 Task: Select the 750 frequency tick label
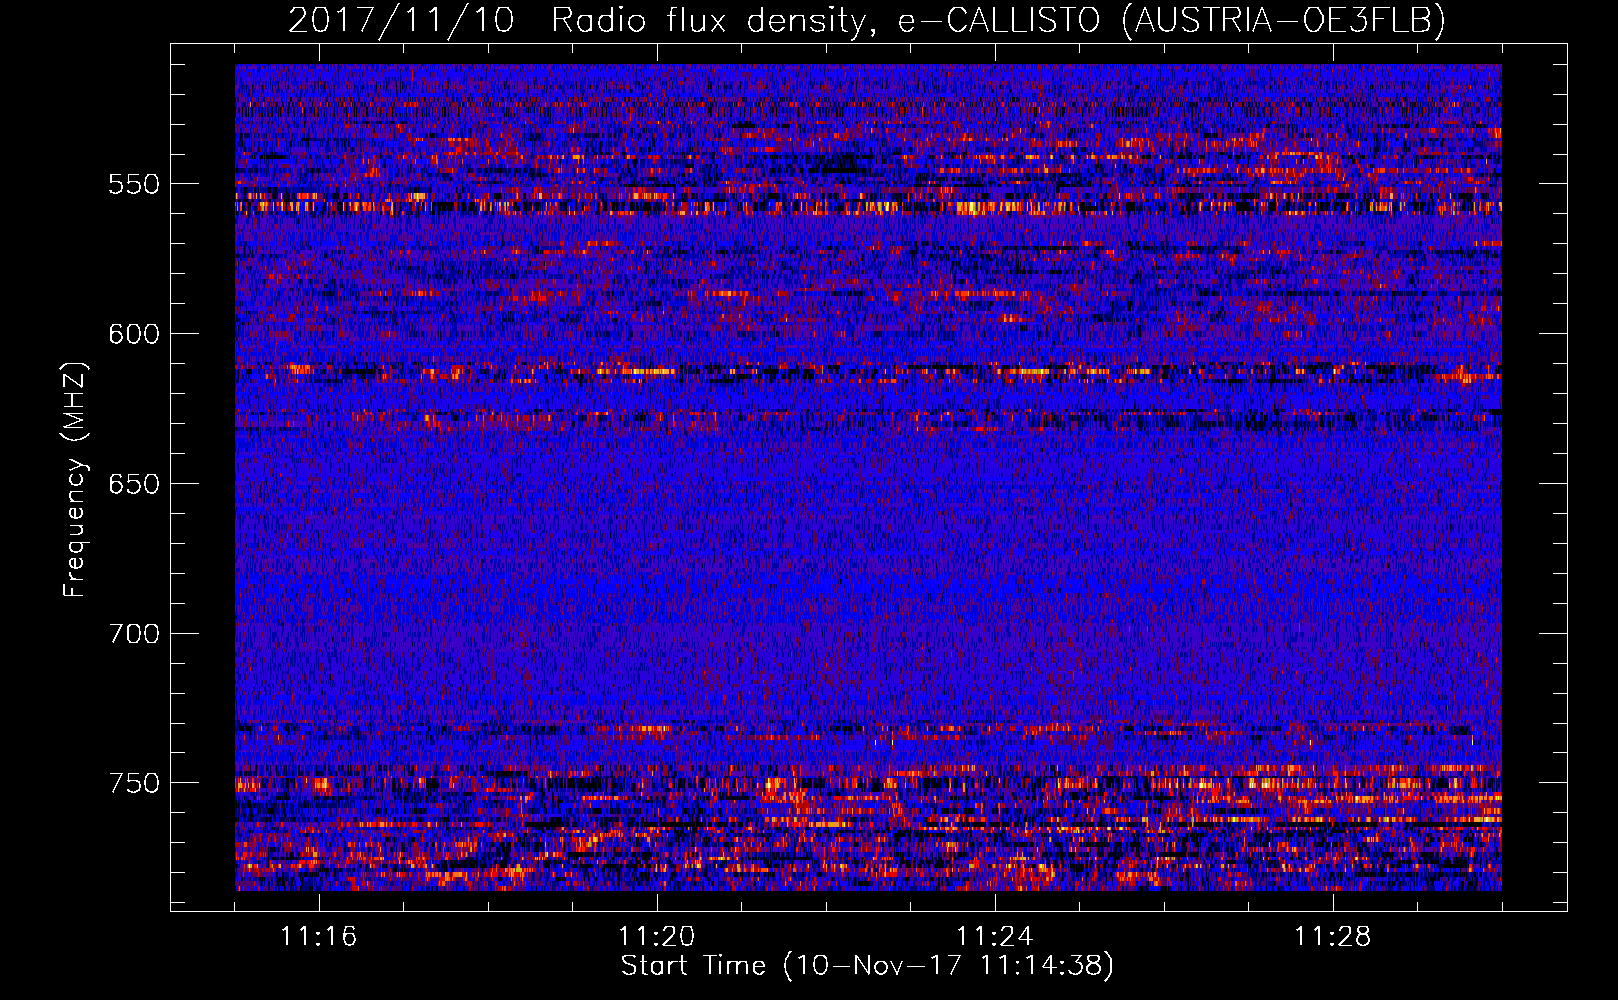134,783
